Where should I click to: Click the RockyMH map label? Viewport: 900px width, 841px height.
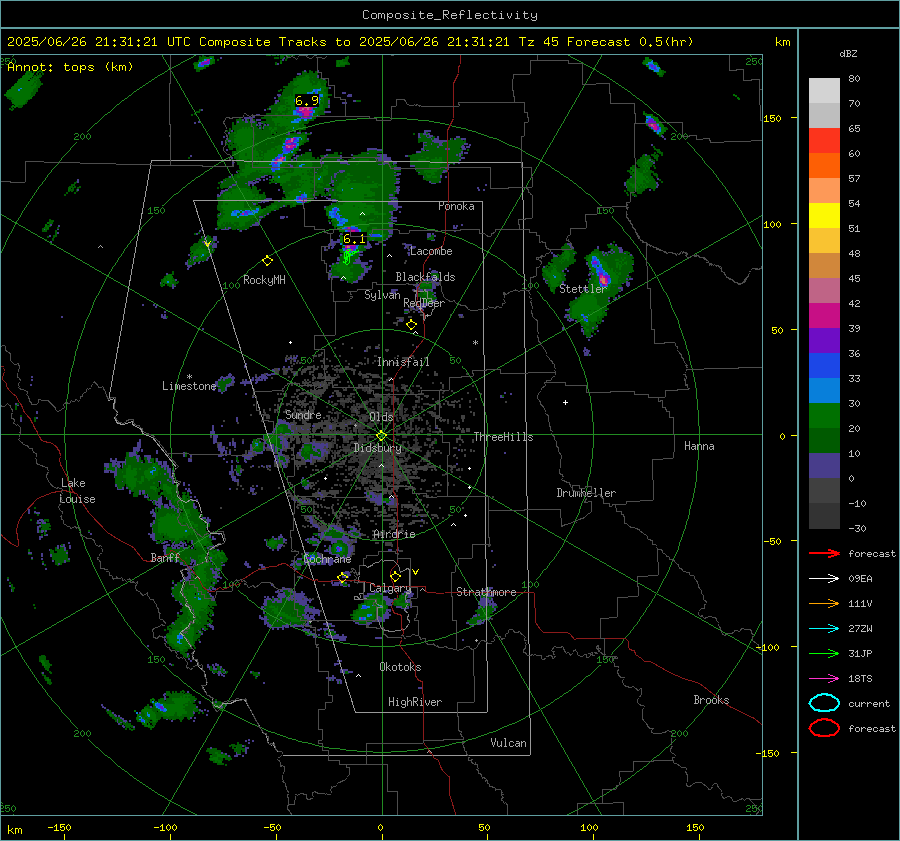coord(264,280)
